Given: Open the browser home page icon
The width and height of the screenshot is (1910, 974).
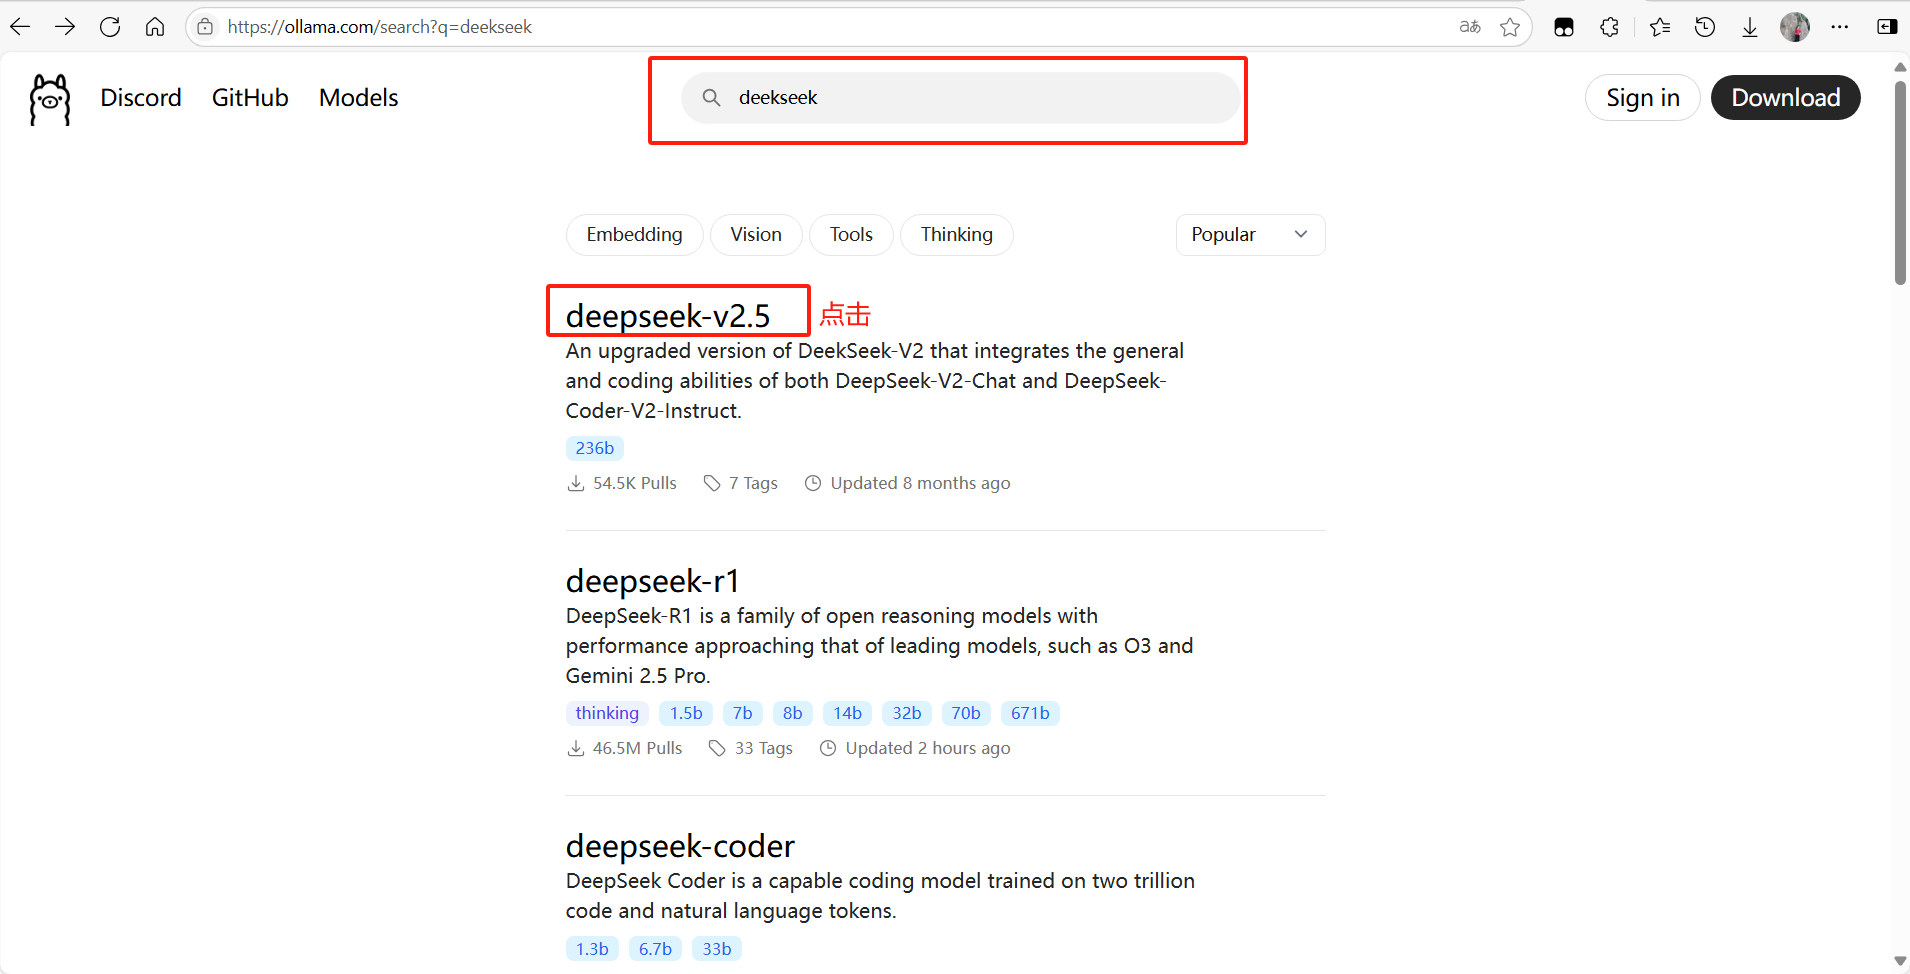Looking at the screenshot, I should [x=155, y=27].
